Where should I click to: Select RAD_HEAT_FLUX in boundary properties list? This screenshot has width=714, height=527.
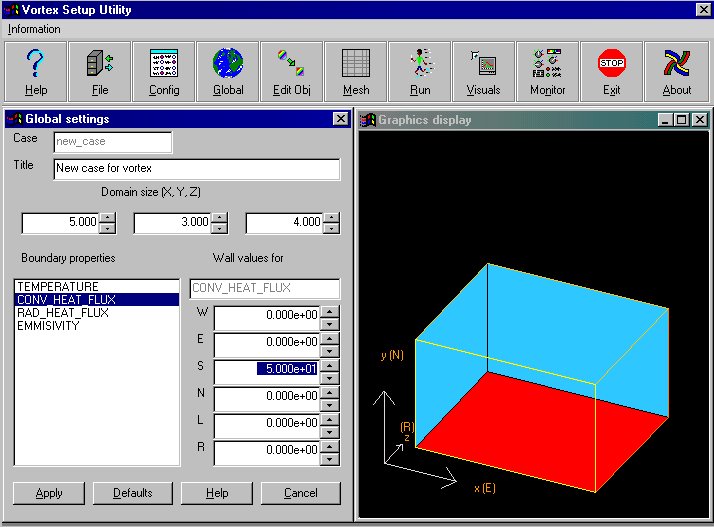tap(97, 313)
